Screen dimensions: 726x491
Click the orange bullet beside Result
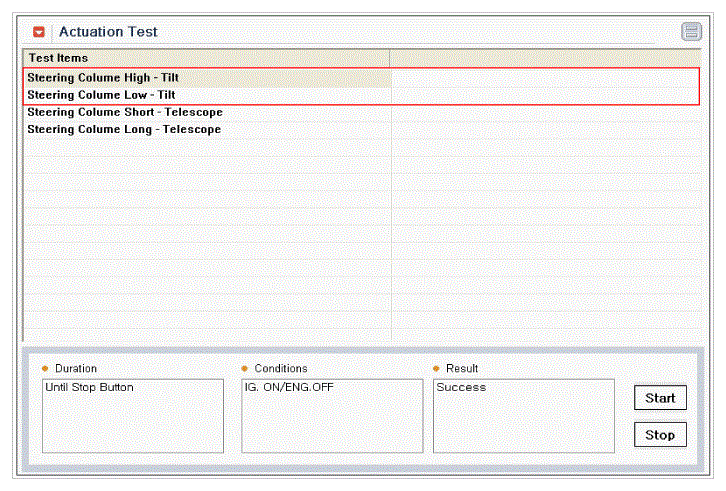436,369
